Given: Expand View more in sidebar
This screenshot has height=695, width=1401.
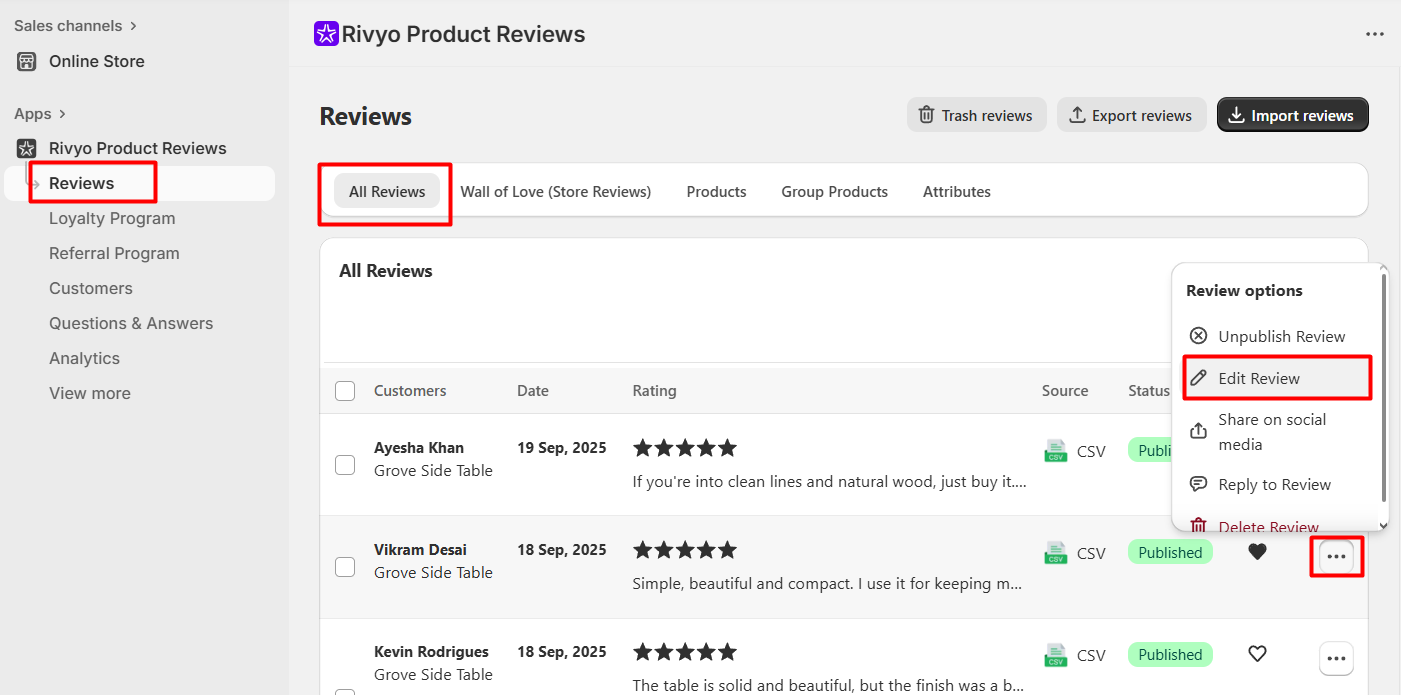Looking at the screenshot, I should [x=90, y=393].
